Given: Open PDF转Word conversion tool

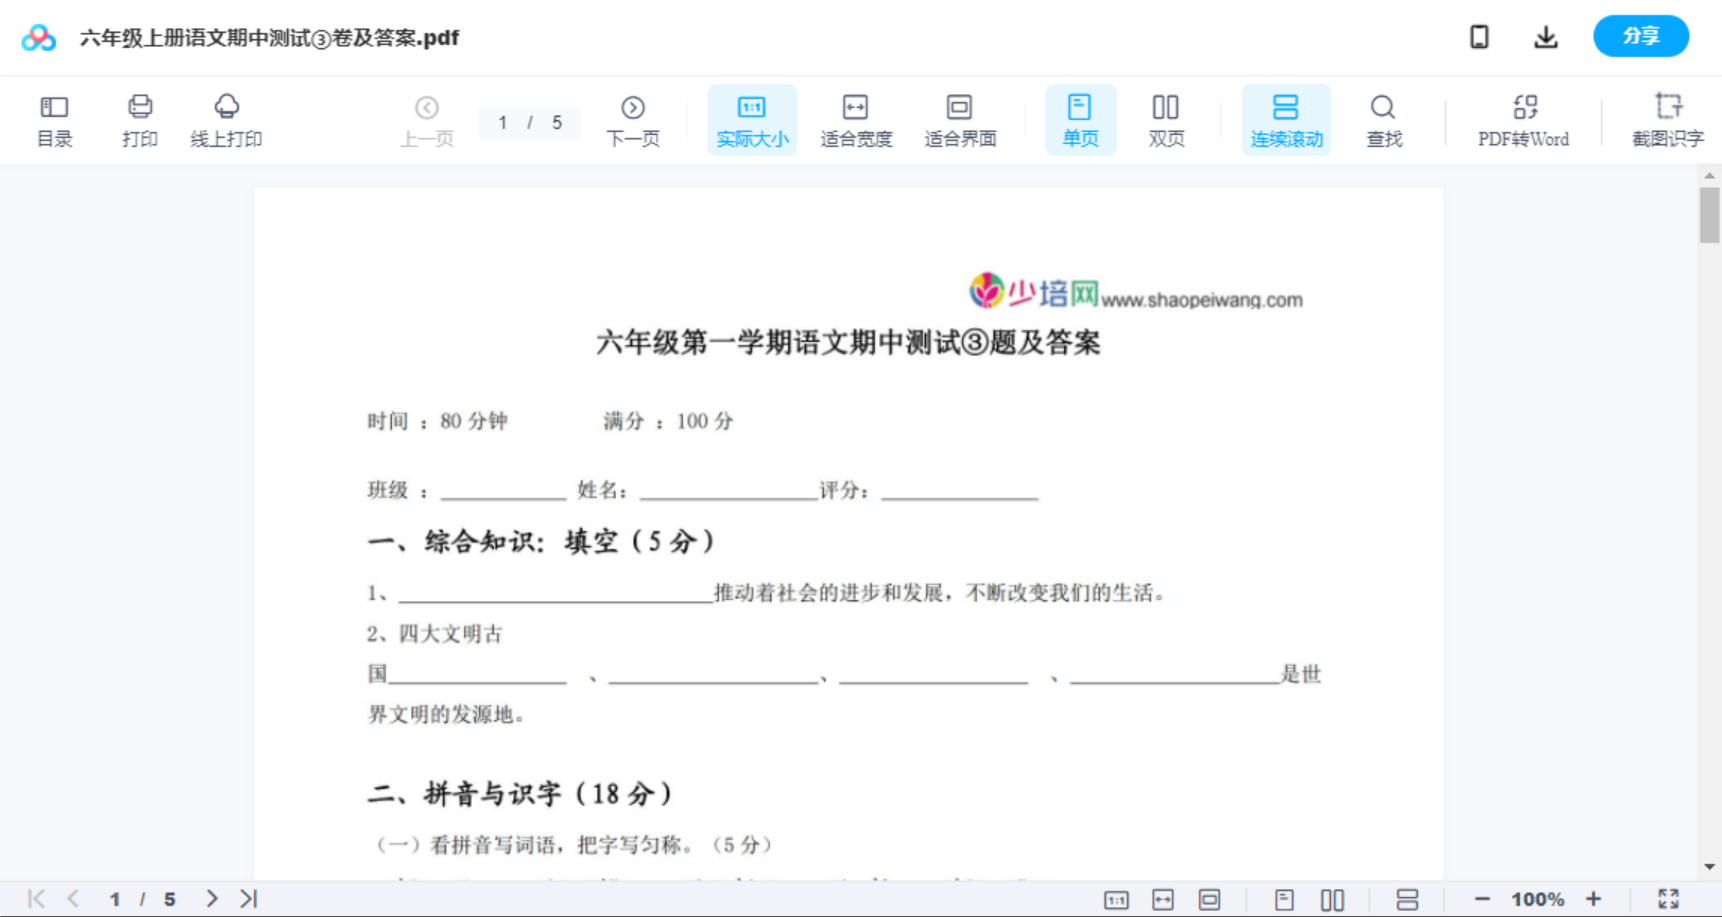Looking at the screenshot, I should coord(1523,119).
